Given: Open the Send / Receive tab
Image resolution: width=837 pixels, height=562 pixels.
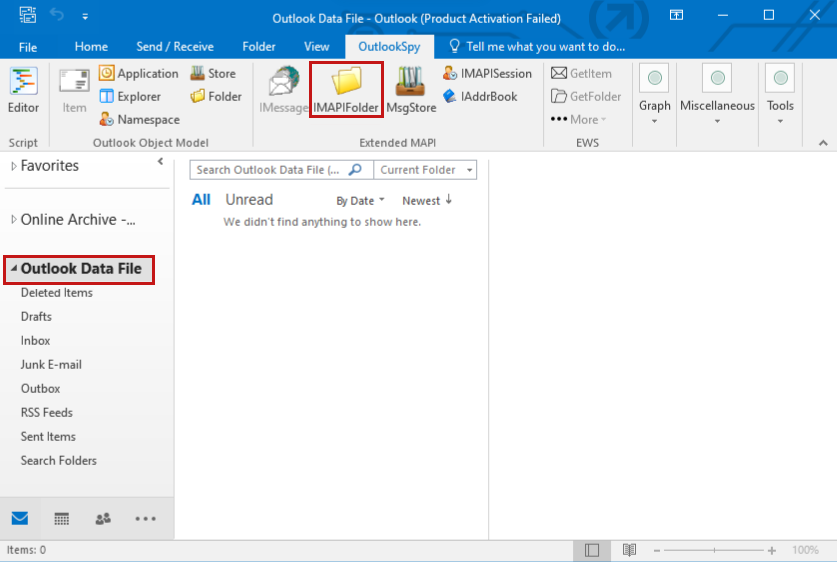Looking at the screenshot, I should (x=175, y=47).
